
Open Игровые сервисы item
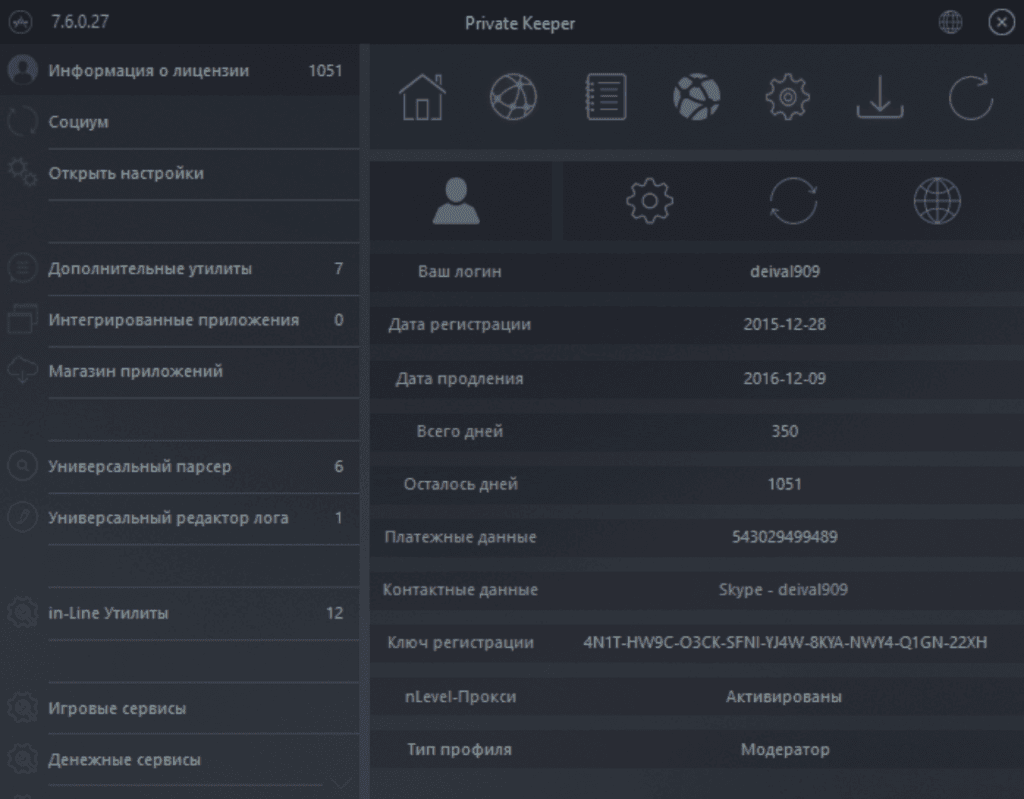click(x=180, y=708)
